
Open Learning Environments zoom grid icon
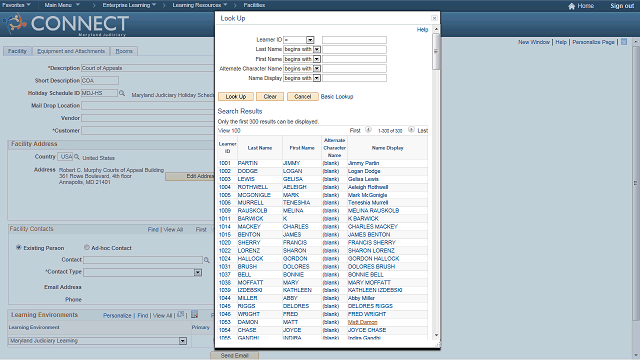(x=180, y=315)
